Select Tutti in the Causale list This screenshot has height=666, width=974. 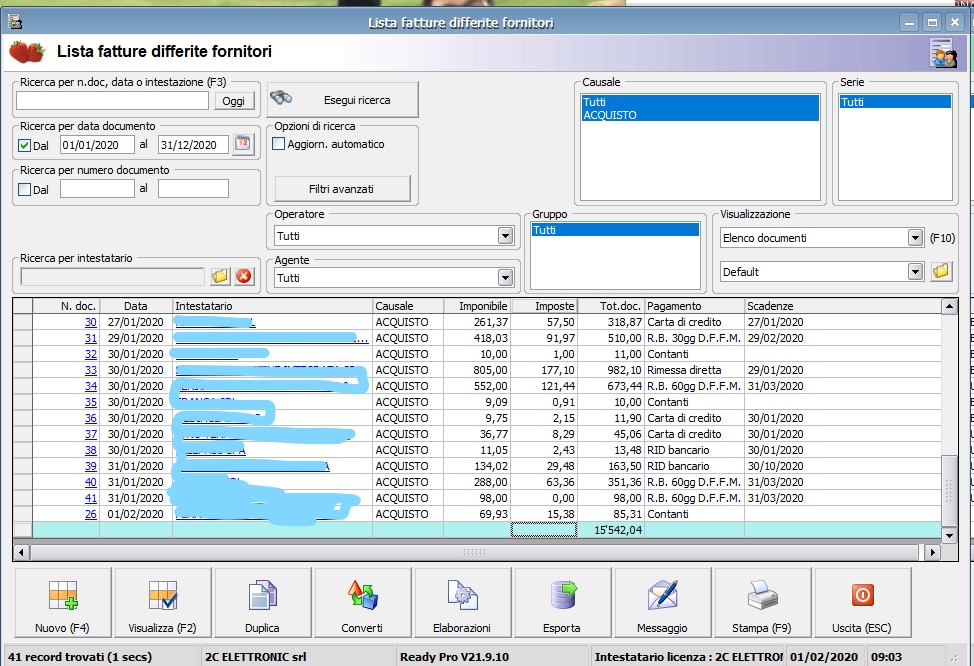click(x=700, y=102)
